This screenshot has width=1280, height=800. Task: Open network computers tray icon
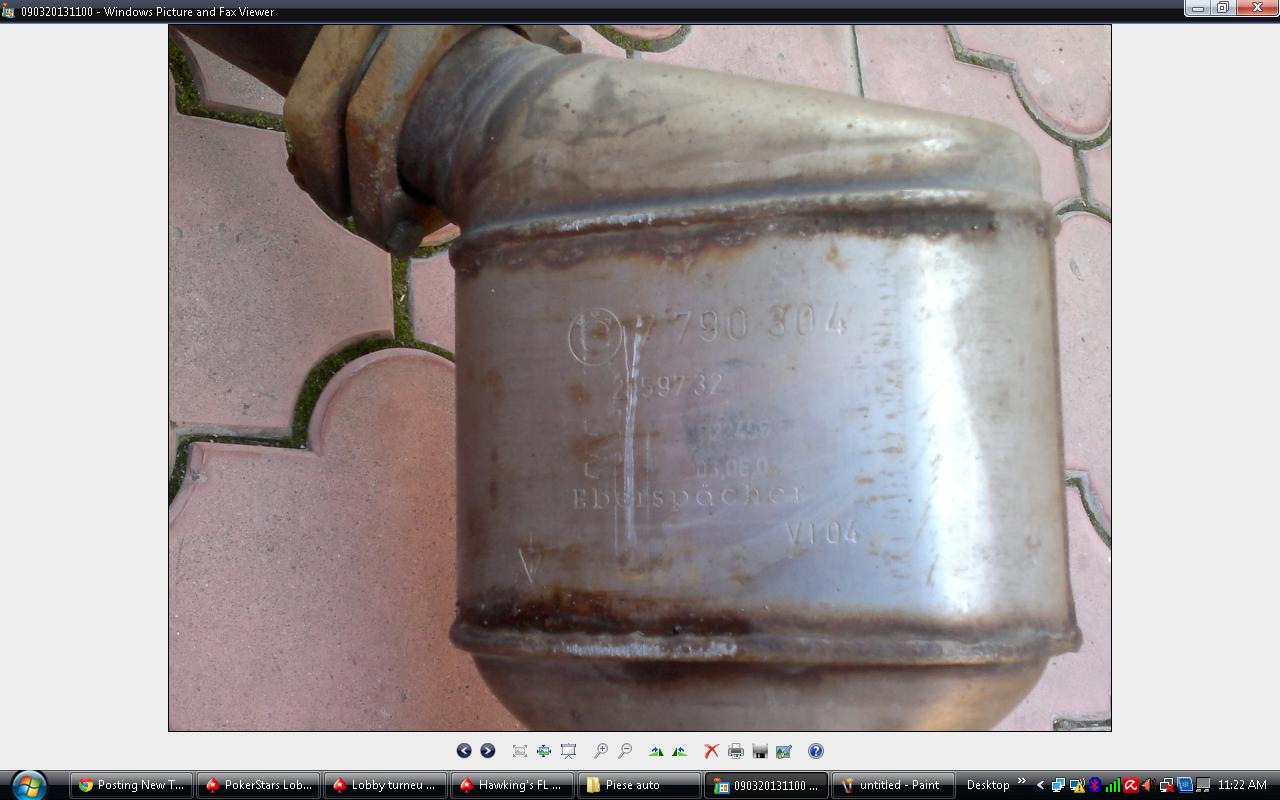point(1058,785)
